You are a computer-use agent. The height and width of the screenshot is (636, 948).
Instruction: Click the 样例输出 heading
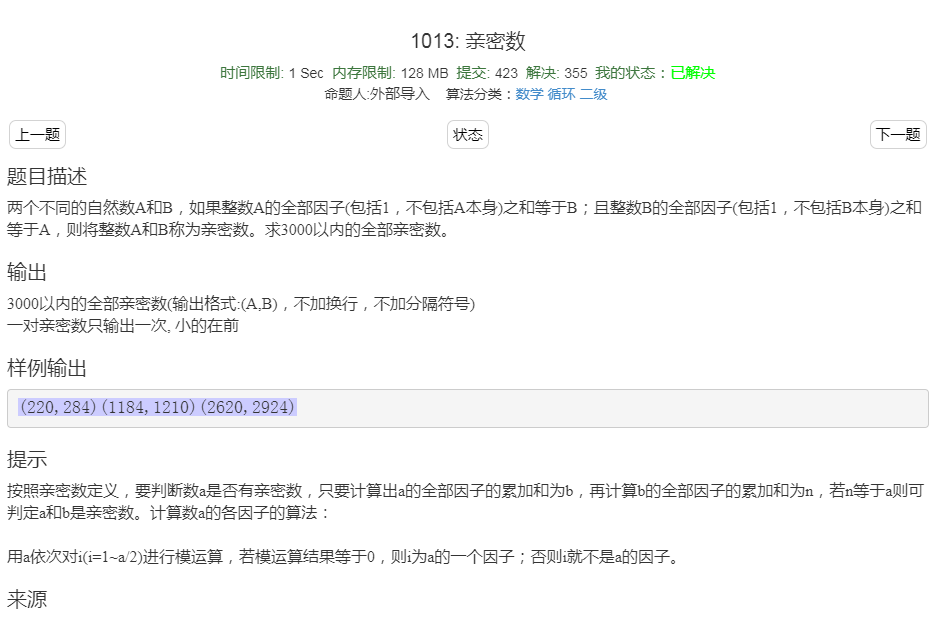47,368
